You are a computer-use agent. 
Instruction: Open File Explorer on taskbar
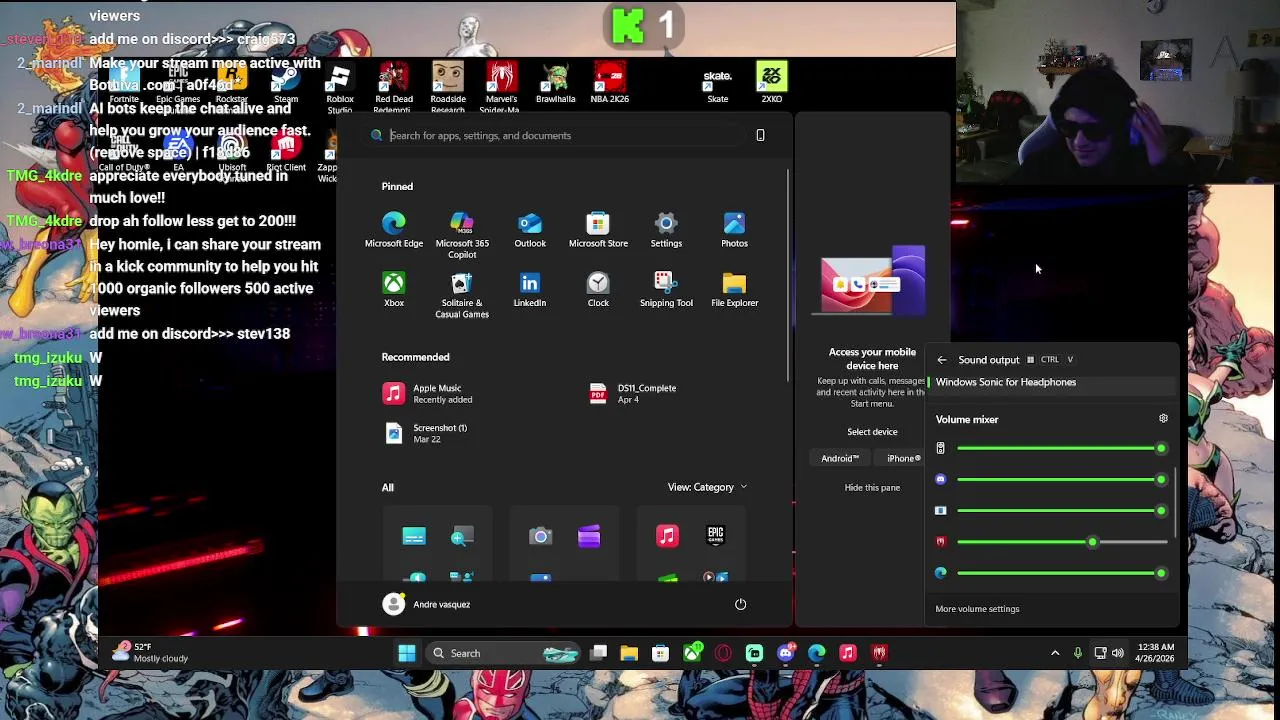click(629, 653)
